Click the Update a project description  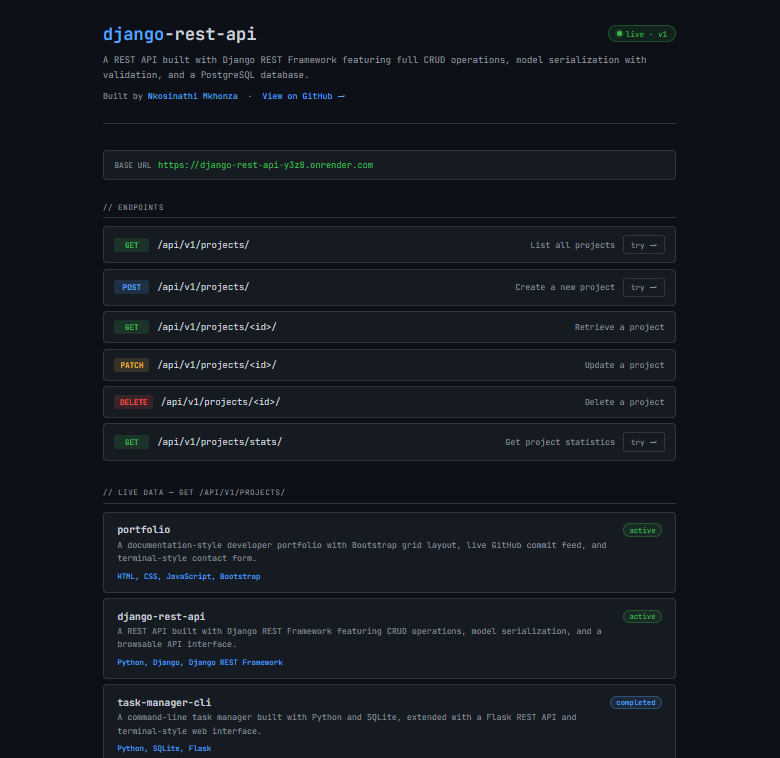(624, 365)
